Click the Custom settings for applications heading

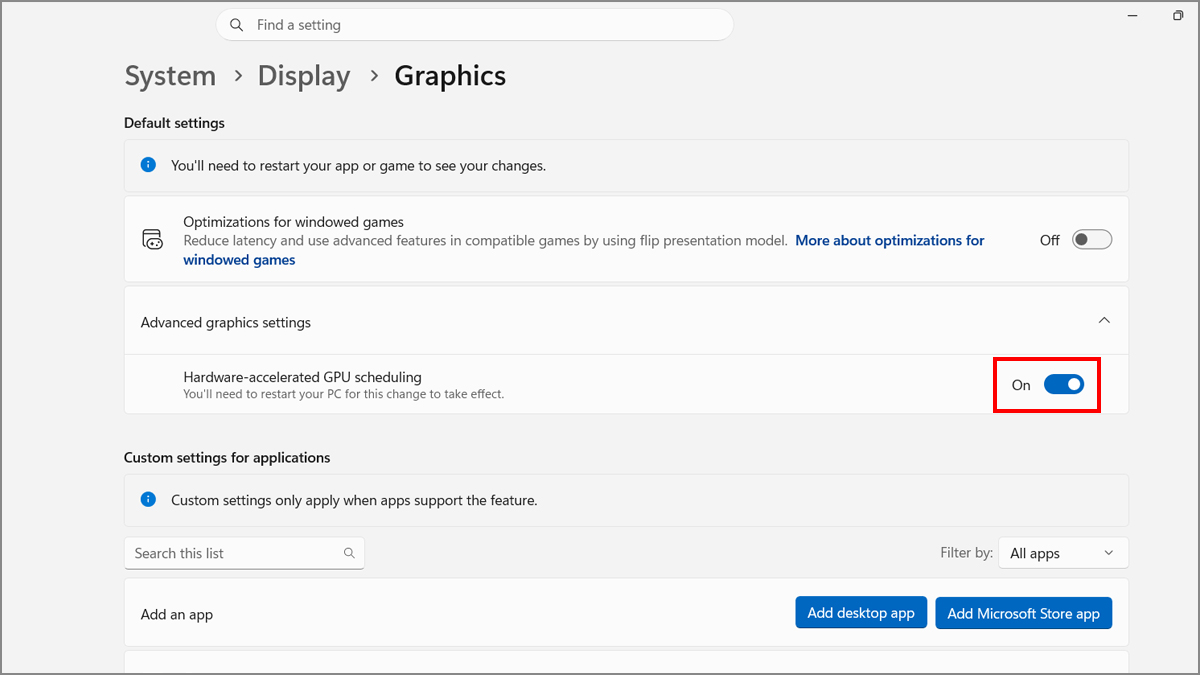point(227,457)
